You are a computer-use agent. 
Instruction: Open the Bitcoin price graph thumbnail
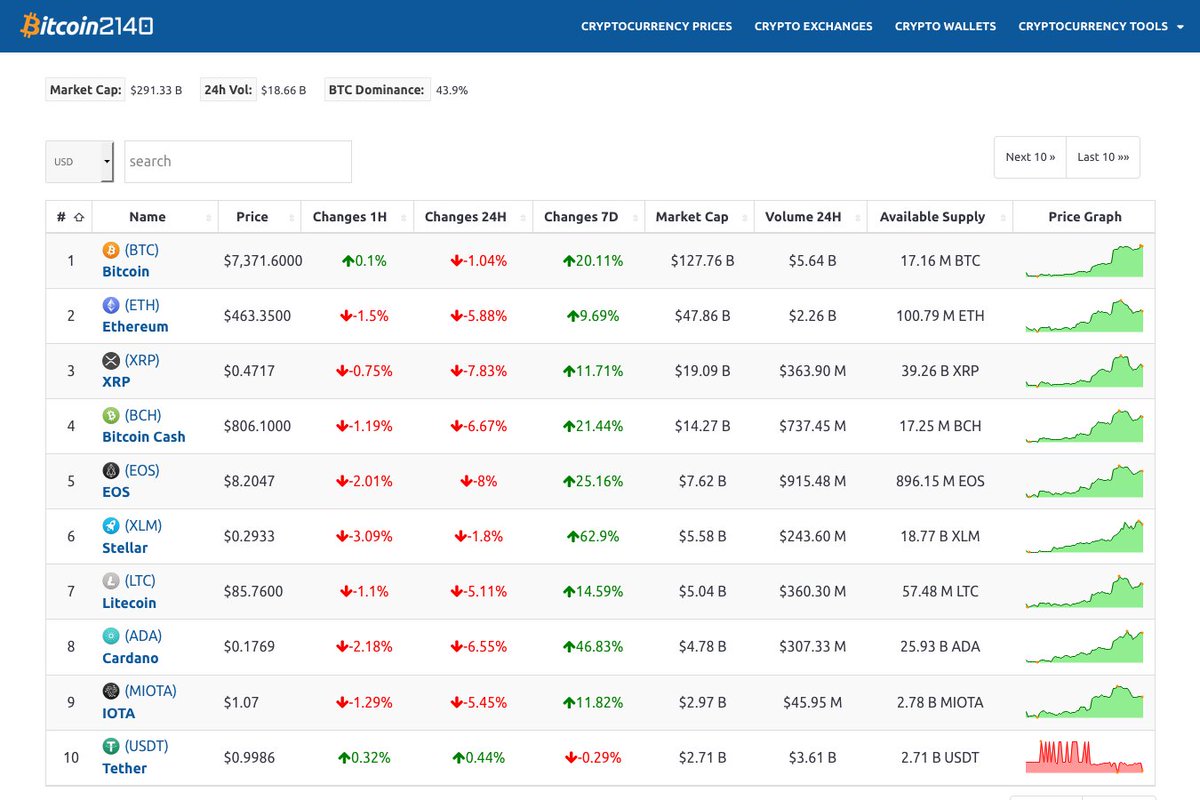(x=1084, y=260)
